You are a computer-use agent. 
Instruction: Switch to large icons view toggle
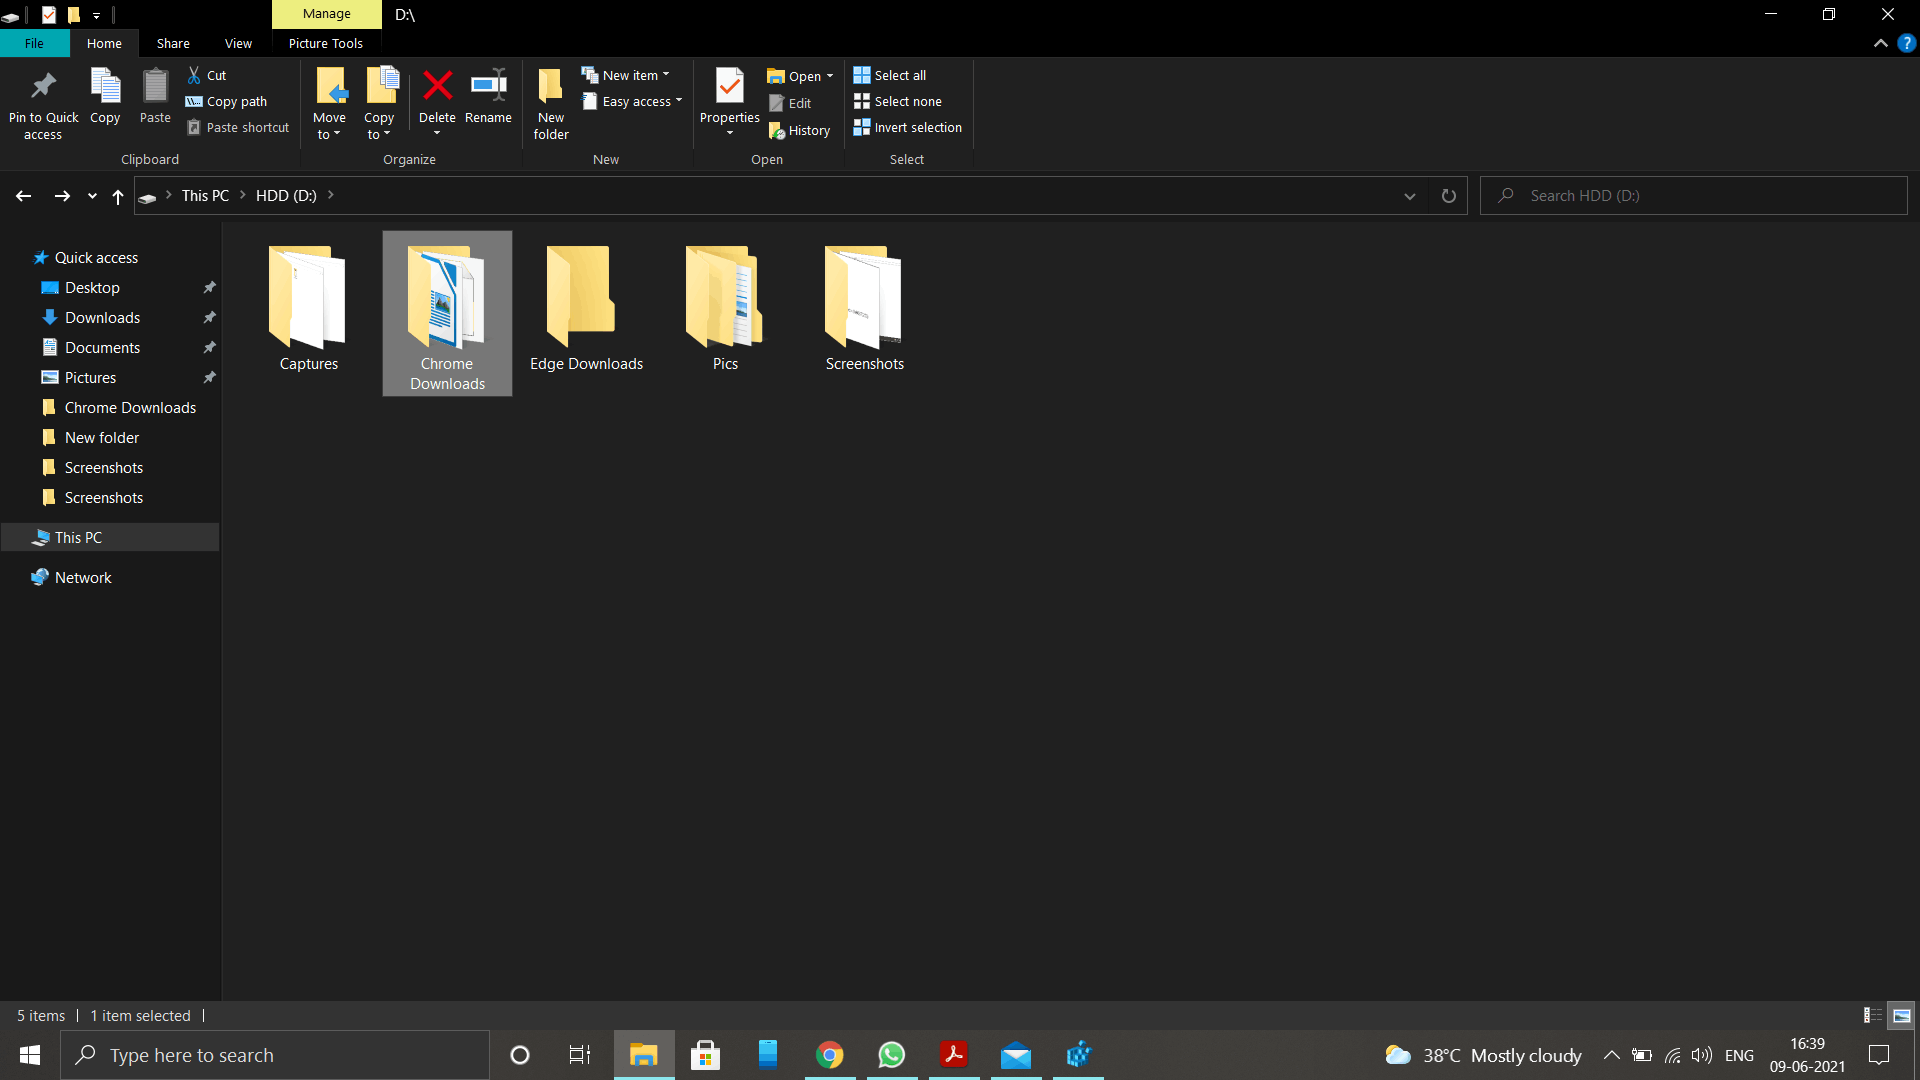point(1901,1015)
